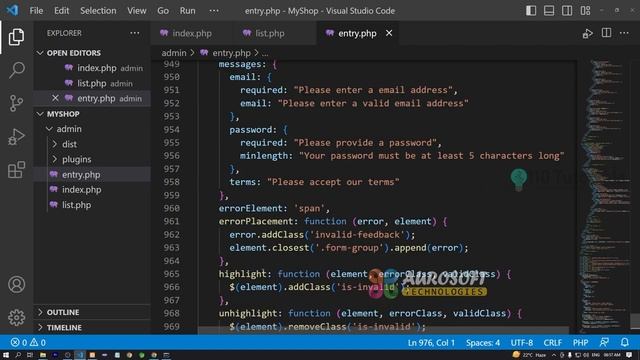Click the horizontal editor scrollbar

click(383, 330)
